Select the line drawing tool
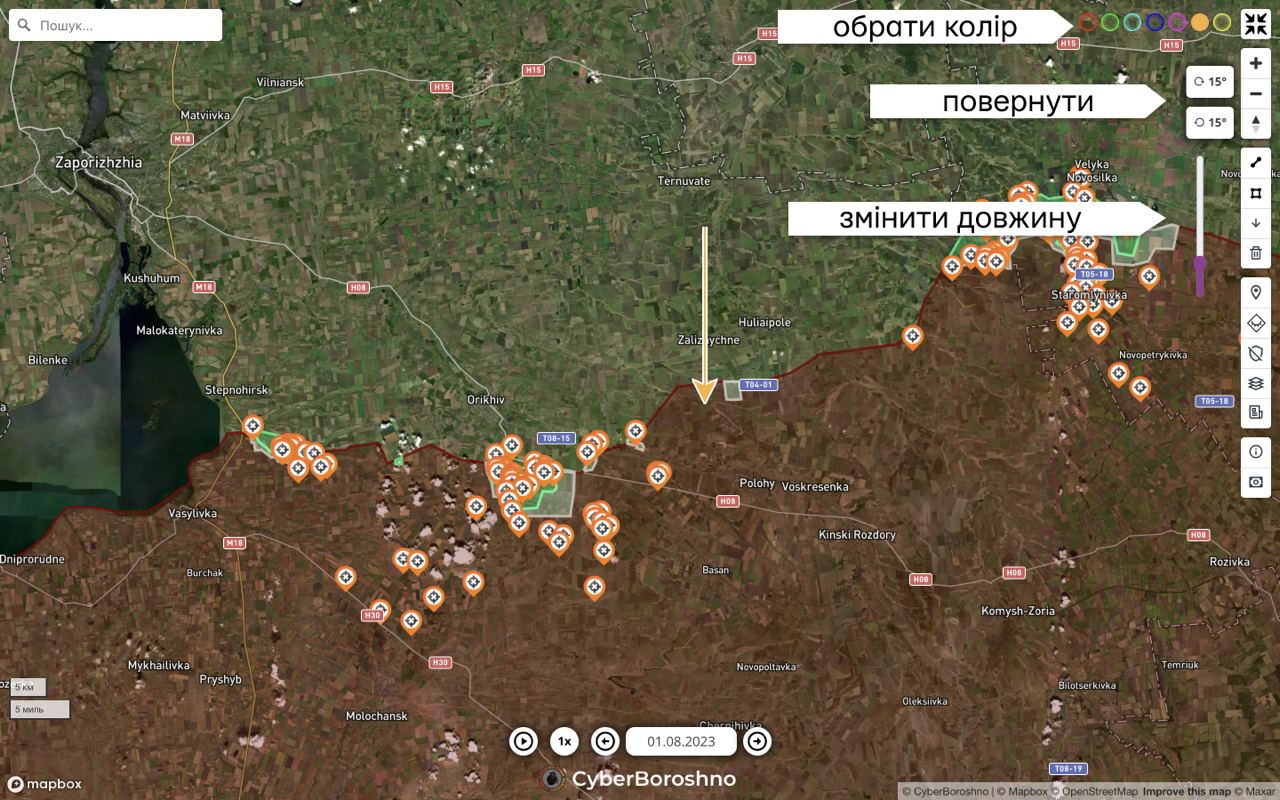 click(x=1256, y=163)
